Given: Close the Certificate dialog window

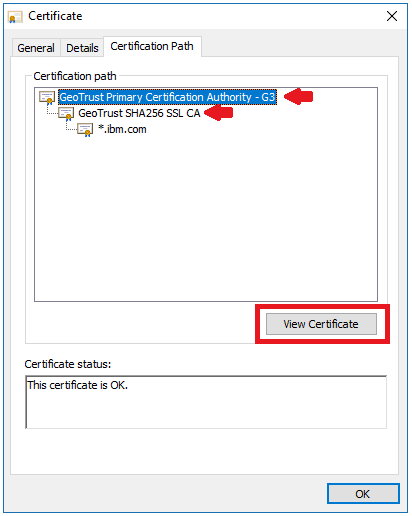Looking at the screenshot, I should (392, 16).
